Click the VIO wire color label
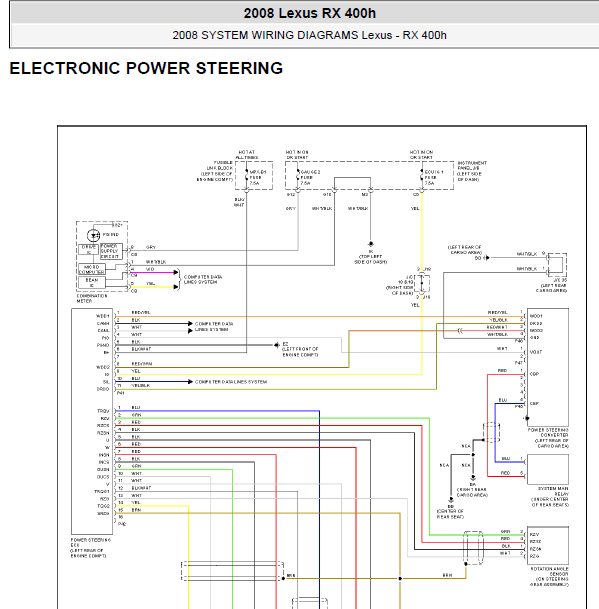Viewport: 599px width, 609px height. pos(150,269)
